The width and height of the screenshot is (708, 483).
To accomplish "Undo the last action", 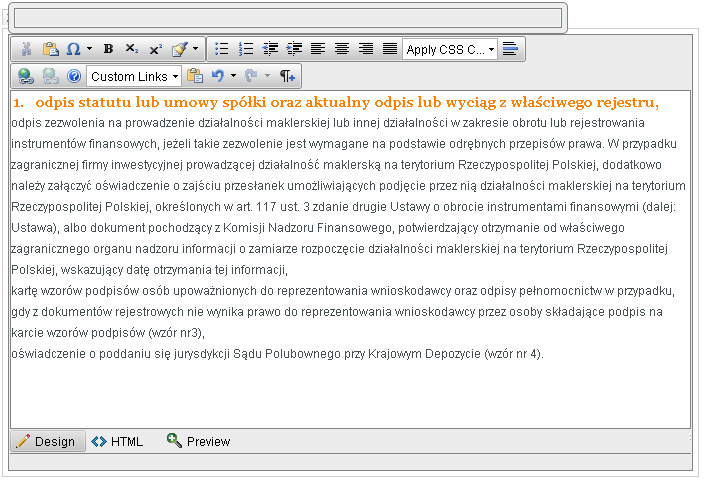I will pos(218,76).
